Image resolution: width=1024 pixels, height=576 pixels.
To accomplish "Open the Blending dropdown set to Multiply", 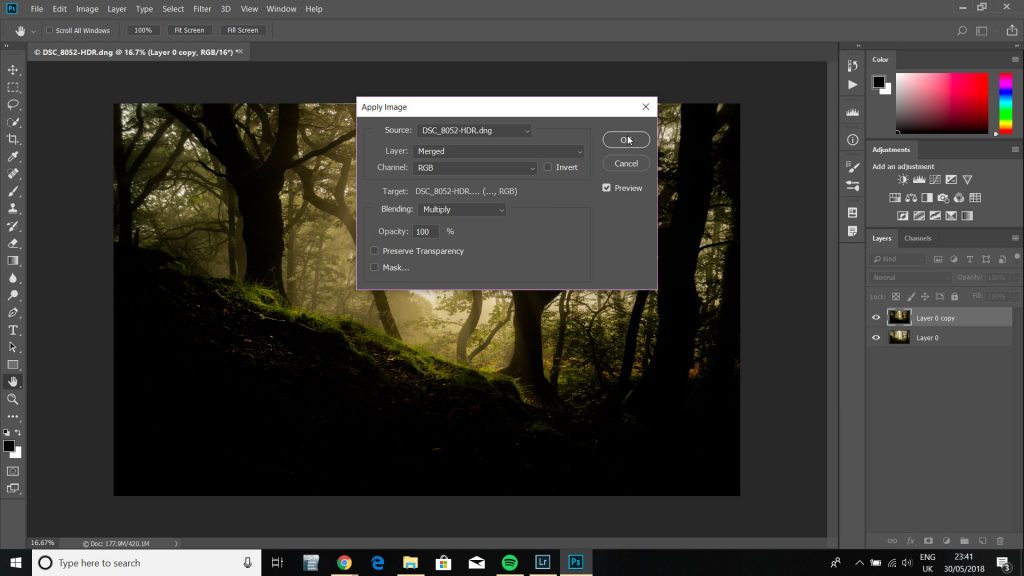I will pos(462,209).
